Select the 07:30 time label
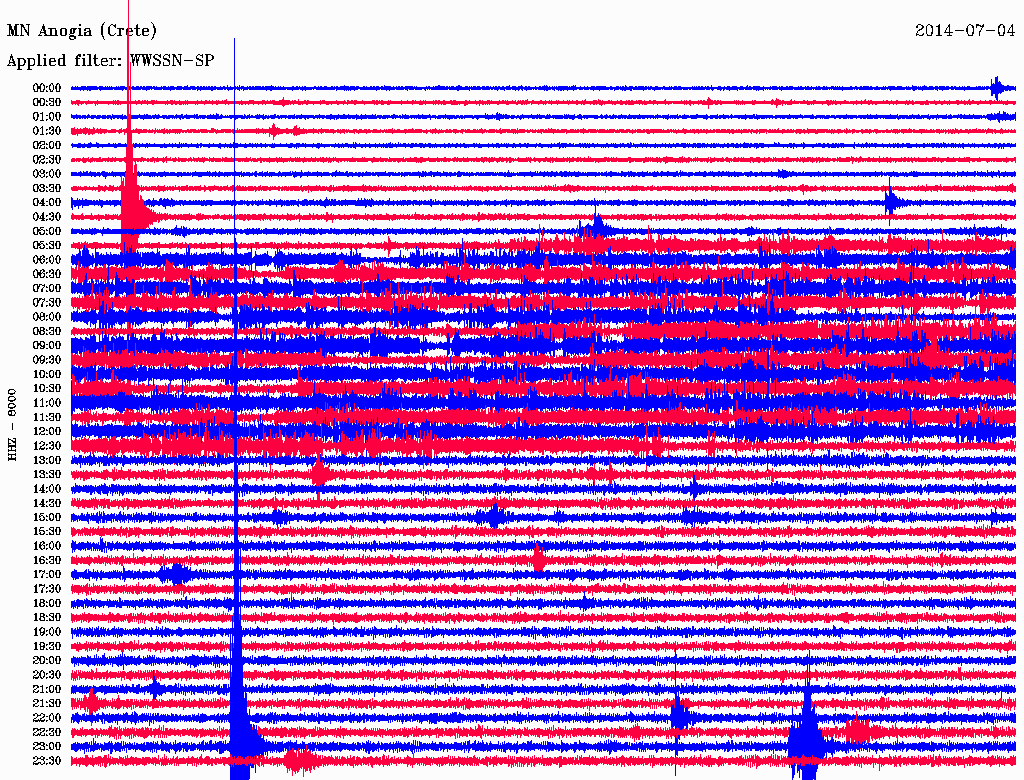Viewport: 1024px width, 780px height. click(x=47, y=302)
